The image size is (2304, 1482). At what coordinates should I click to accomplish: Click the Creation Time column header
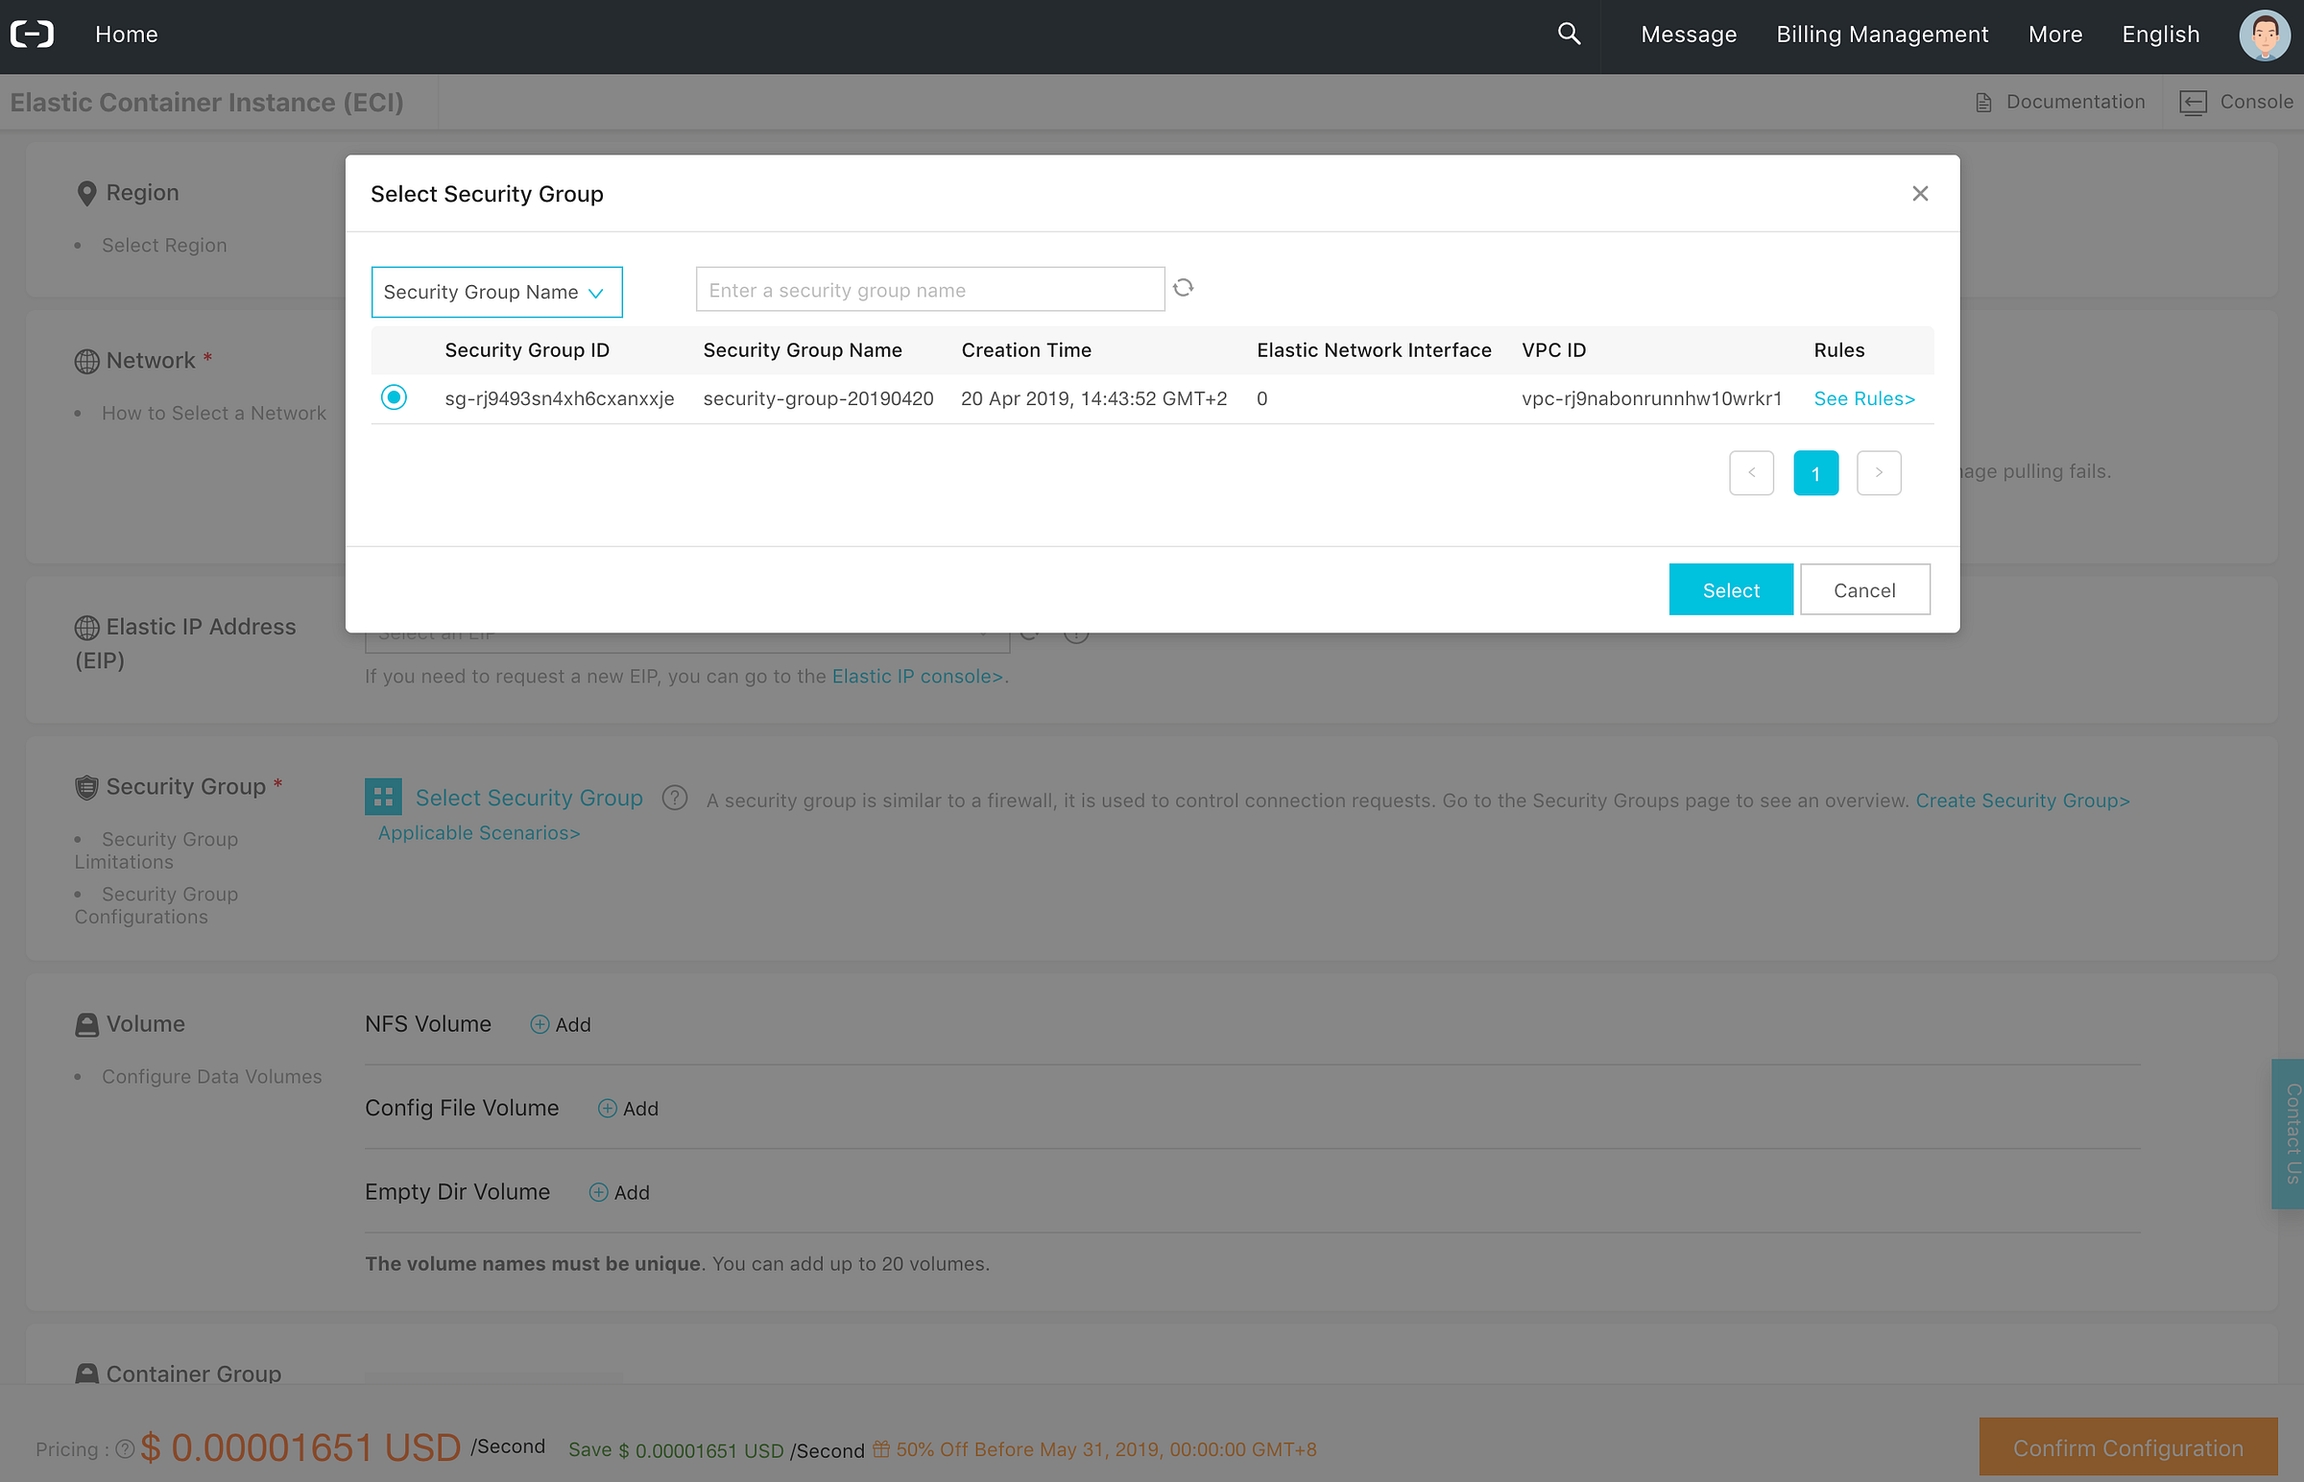[1026, 350]
